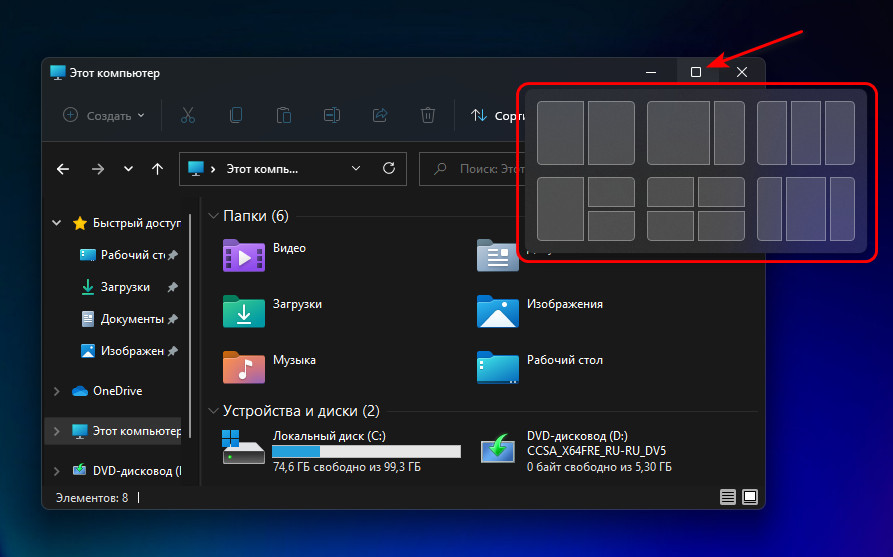Snap window to right half layout
Screen dimensions: 893x557
pos(611,133)
